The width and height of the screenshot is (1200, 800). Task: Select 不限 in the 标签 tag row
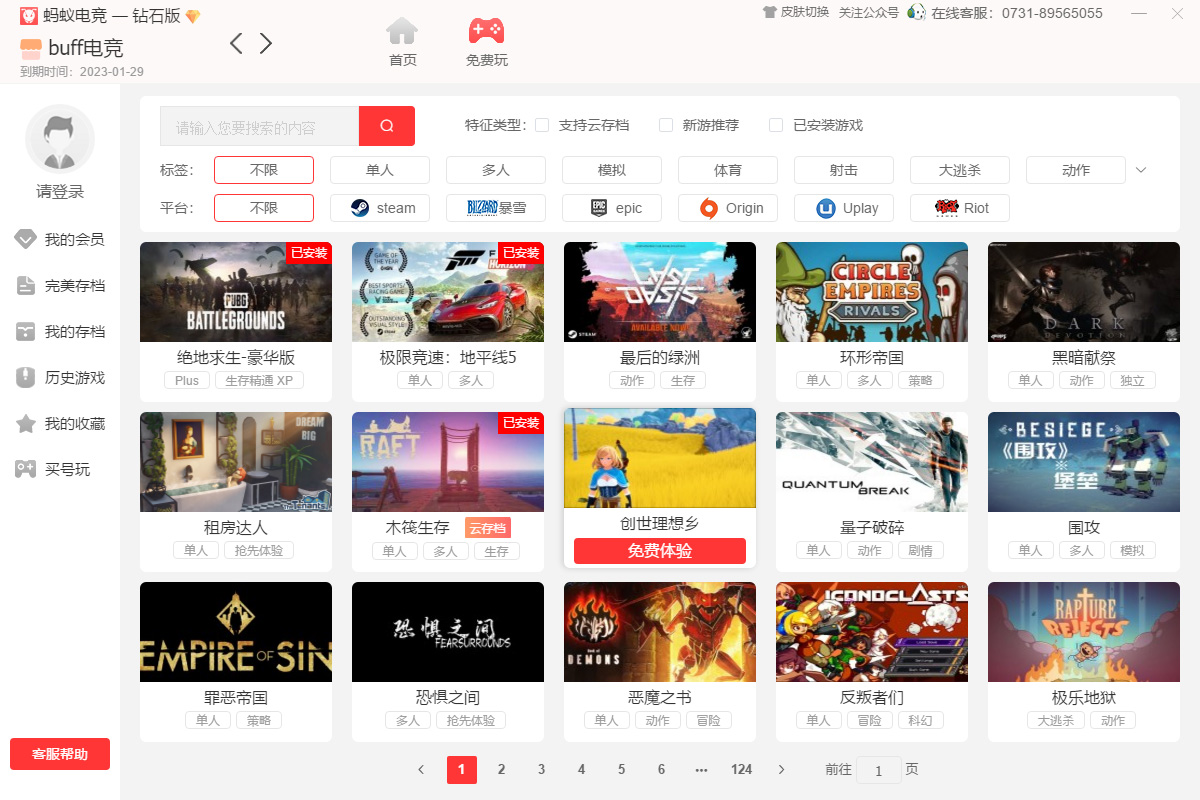pos(264,170)
